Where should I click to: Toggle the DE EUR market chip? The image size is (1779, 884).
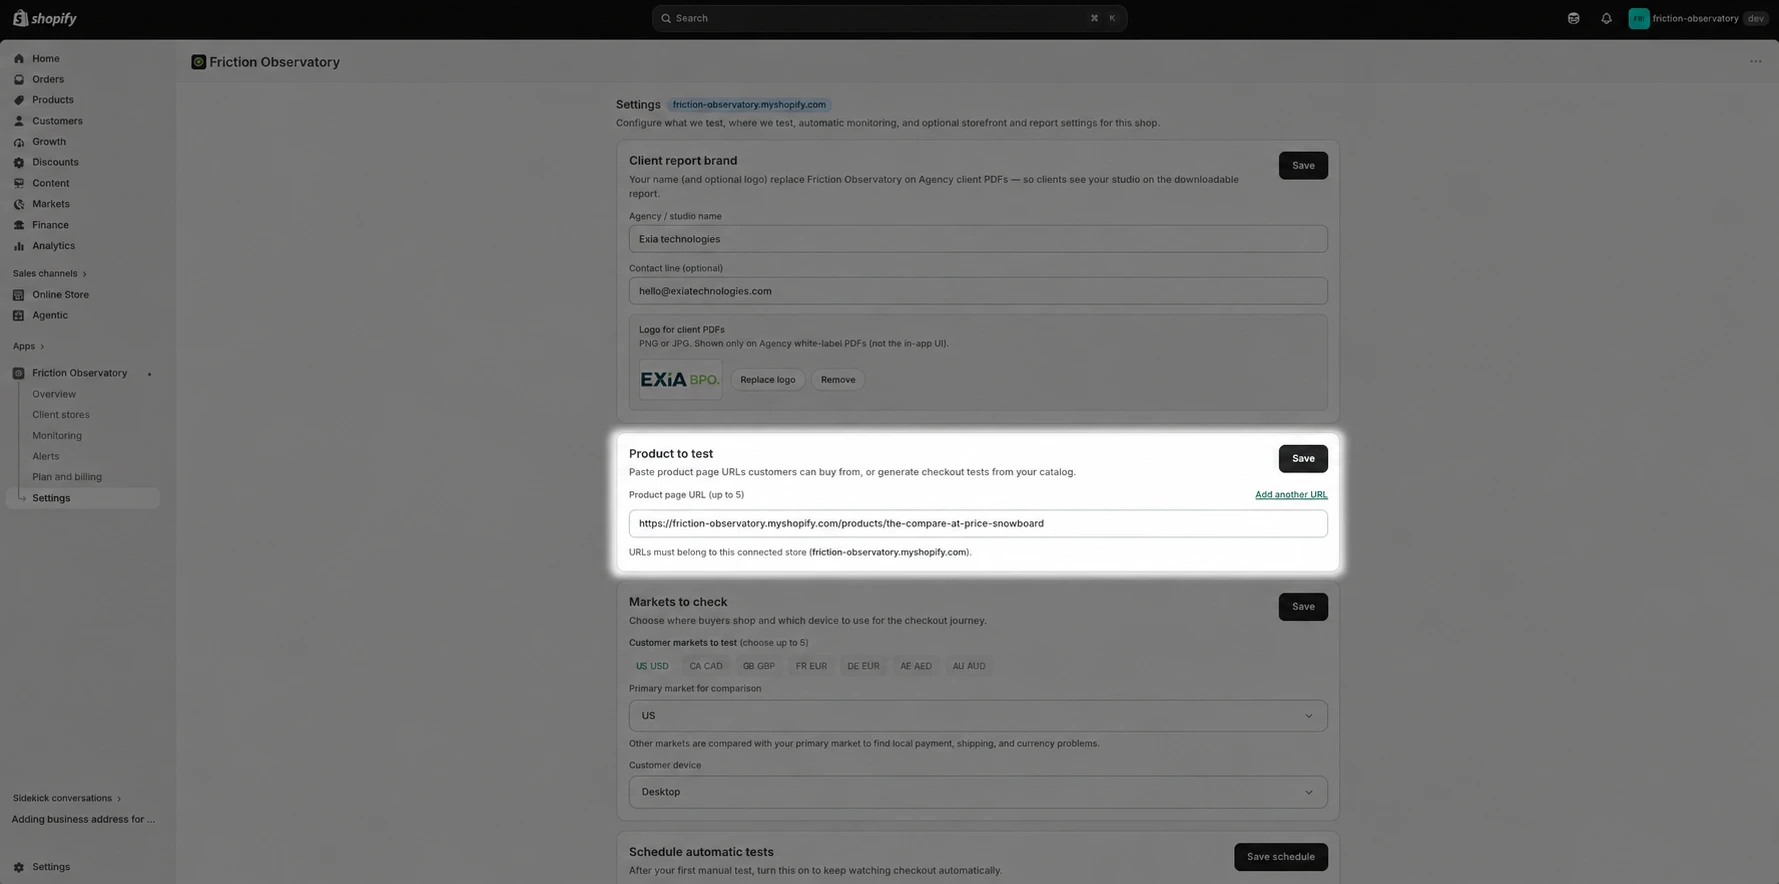click(x=863, y=666)
